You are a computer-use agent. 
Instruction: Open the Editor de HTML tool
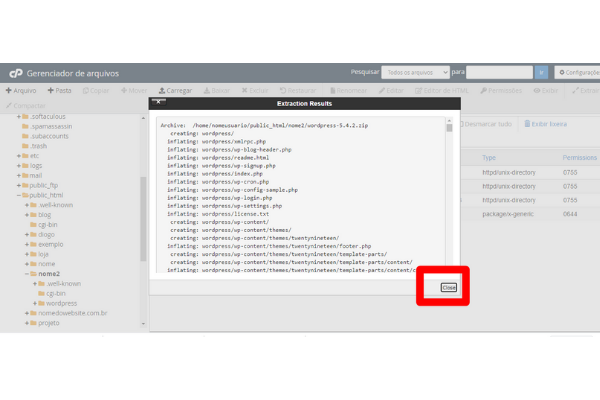click(442, 91)
